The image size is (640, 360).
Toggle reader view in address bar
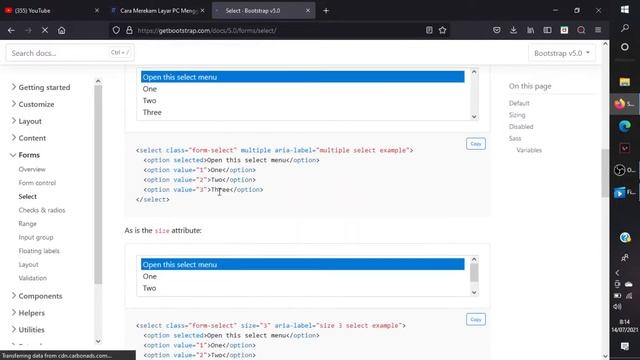pos(429,30)
